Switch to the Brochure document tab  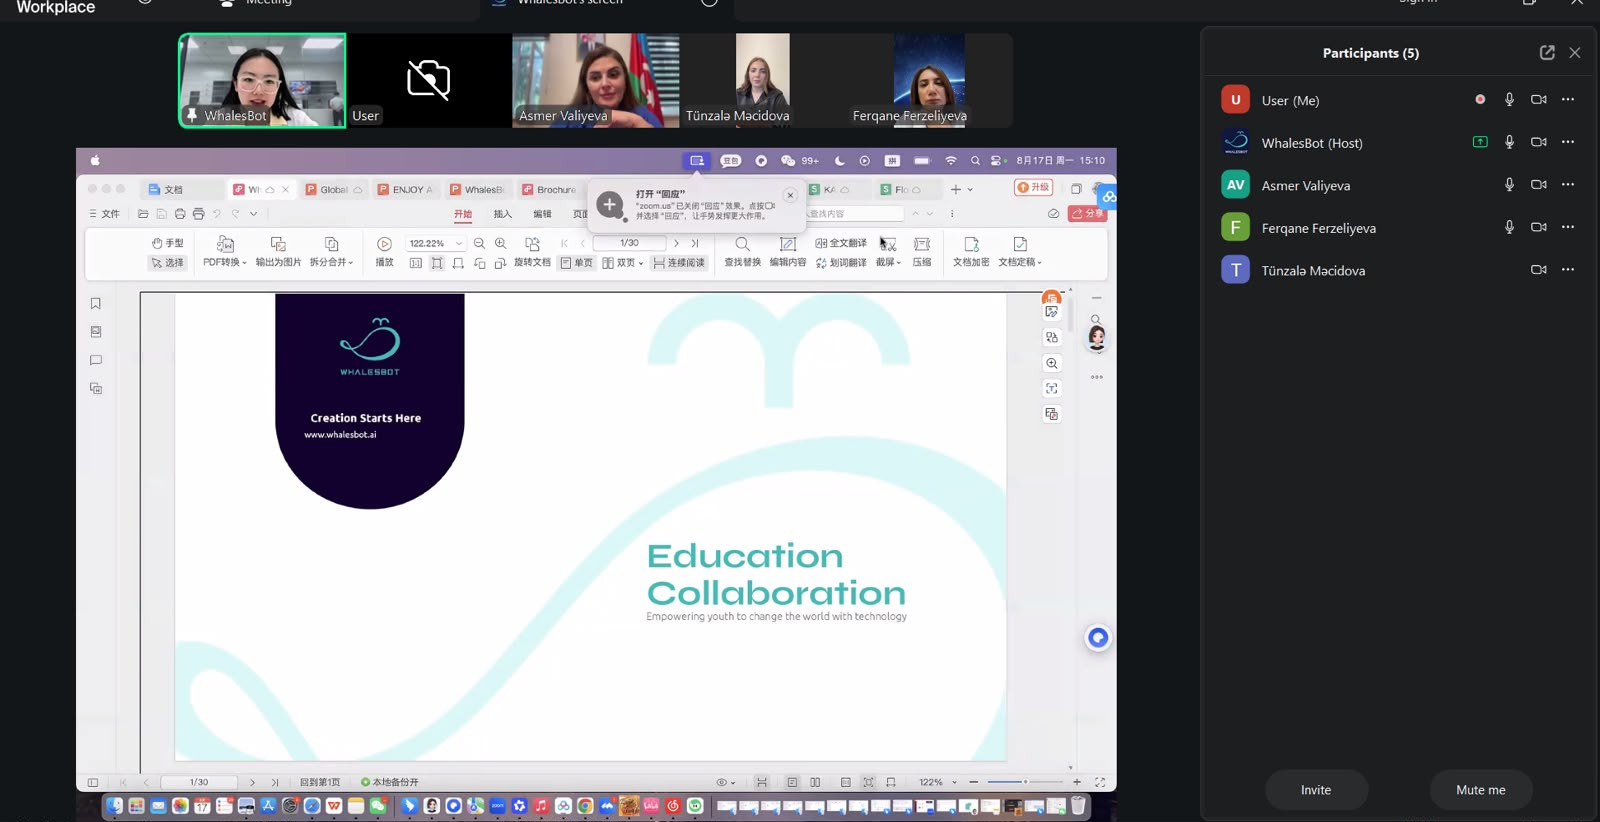click(550, 190)
